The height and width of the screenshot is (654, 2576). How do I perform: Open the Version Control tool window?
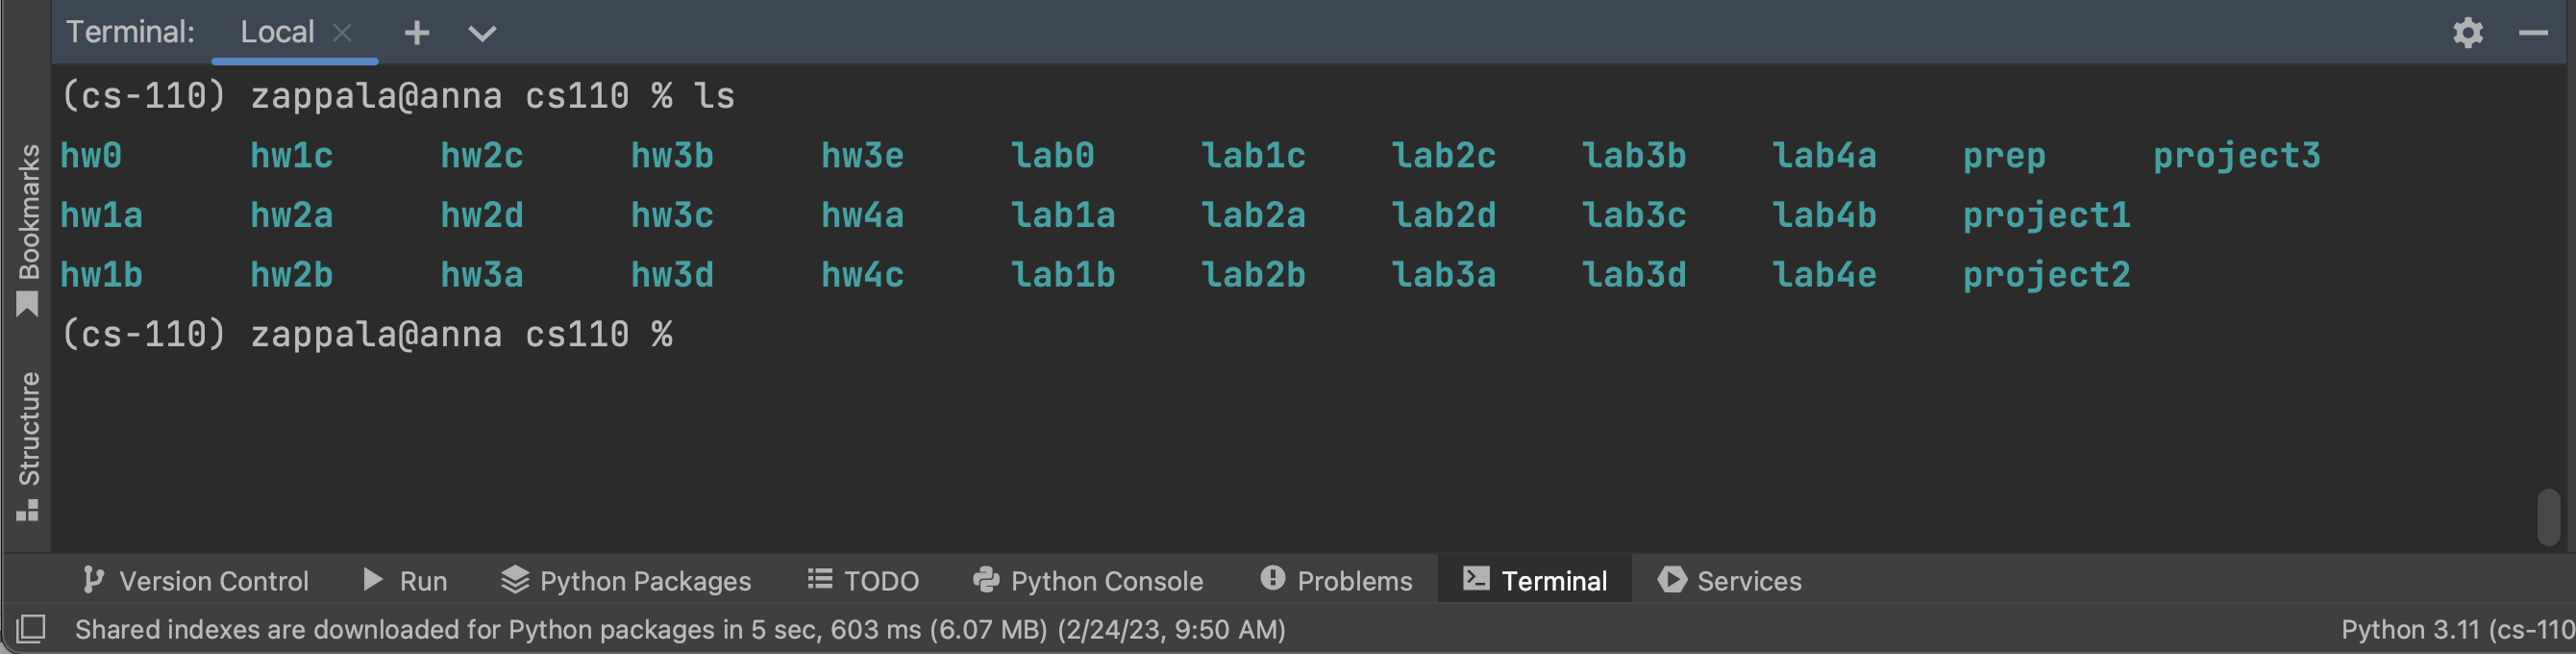(196, 580)
